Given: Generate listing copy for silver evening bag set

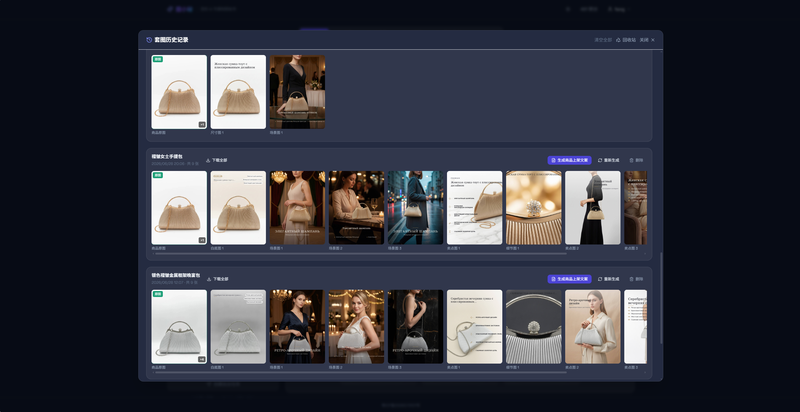Looking at the screenshot, I should [x=569, y=279].
